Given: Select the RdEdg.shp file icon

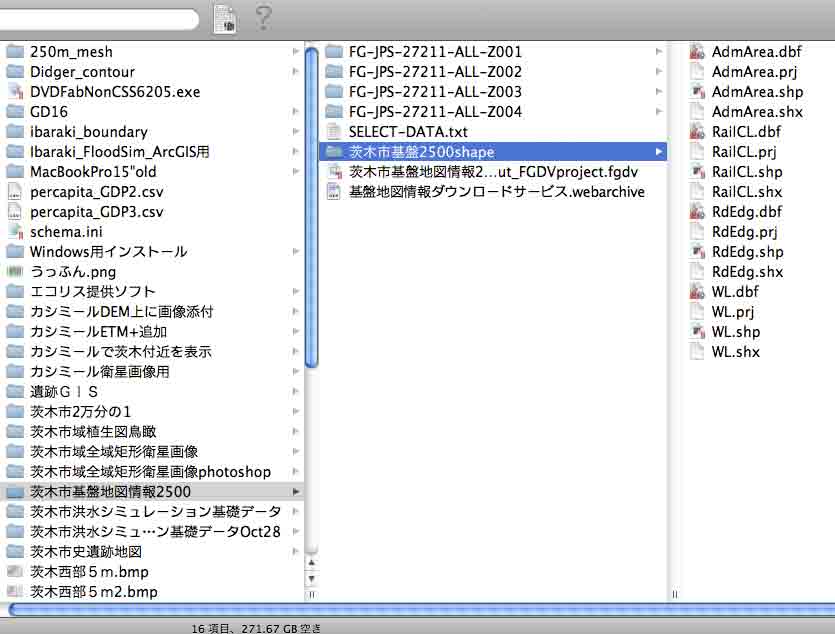Looking at the screenshot, I should (697, 251).
